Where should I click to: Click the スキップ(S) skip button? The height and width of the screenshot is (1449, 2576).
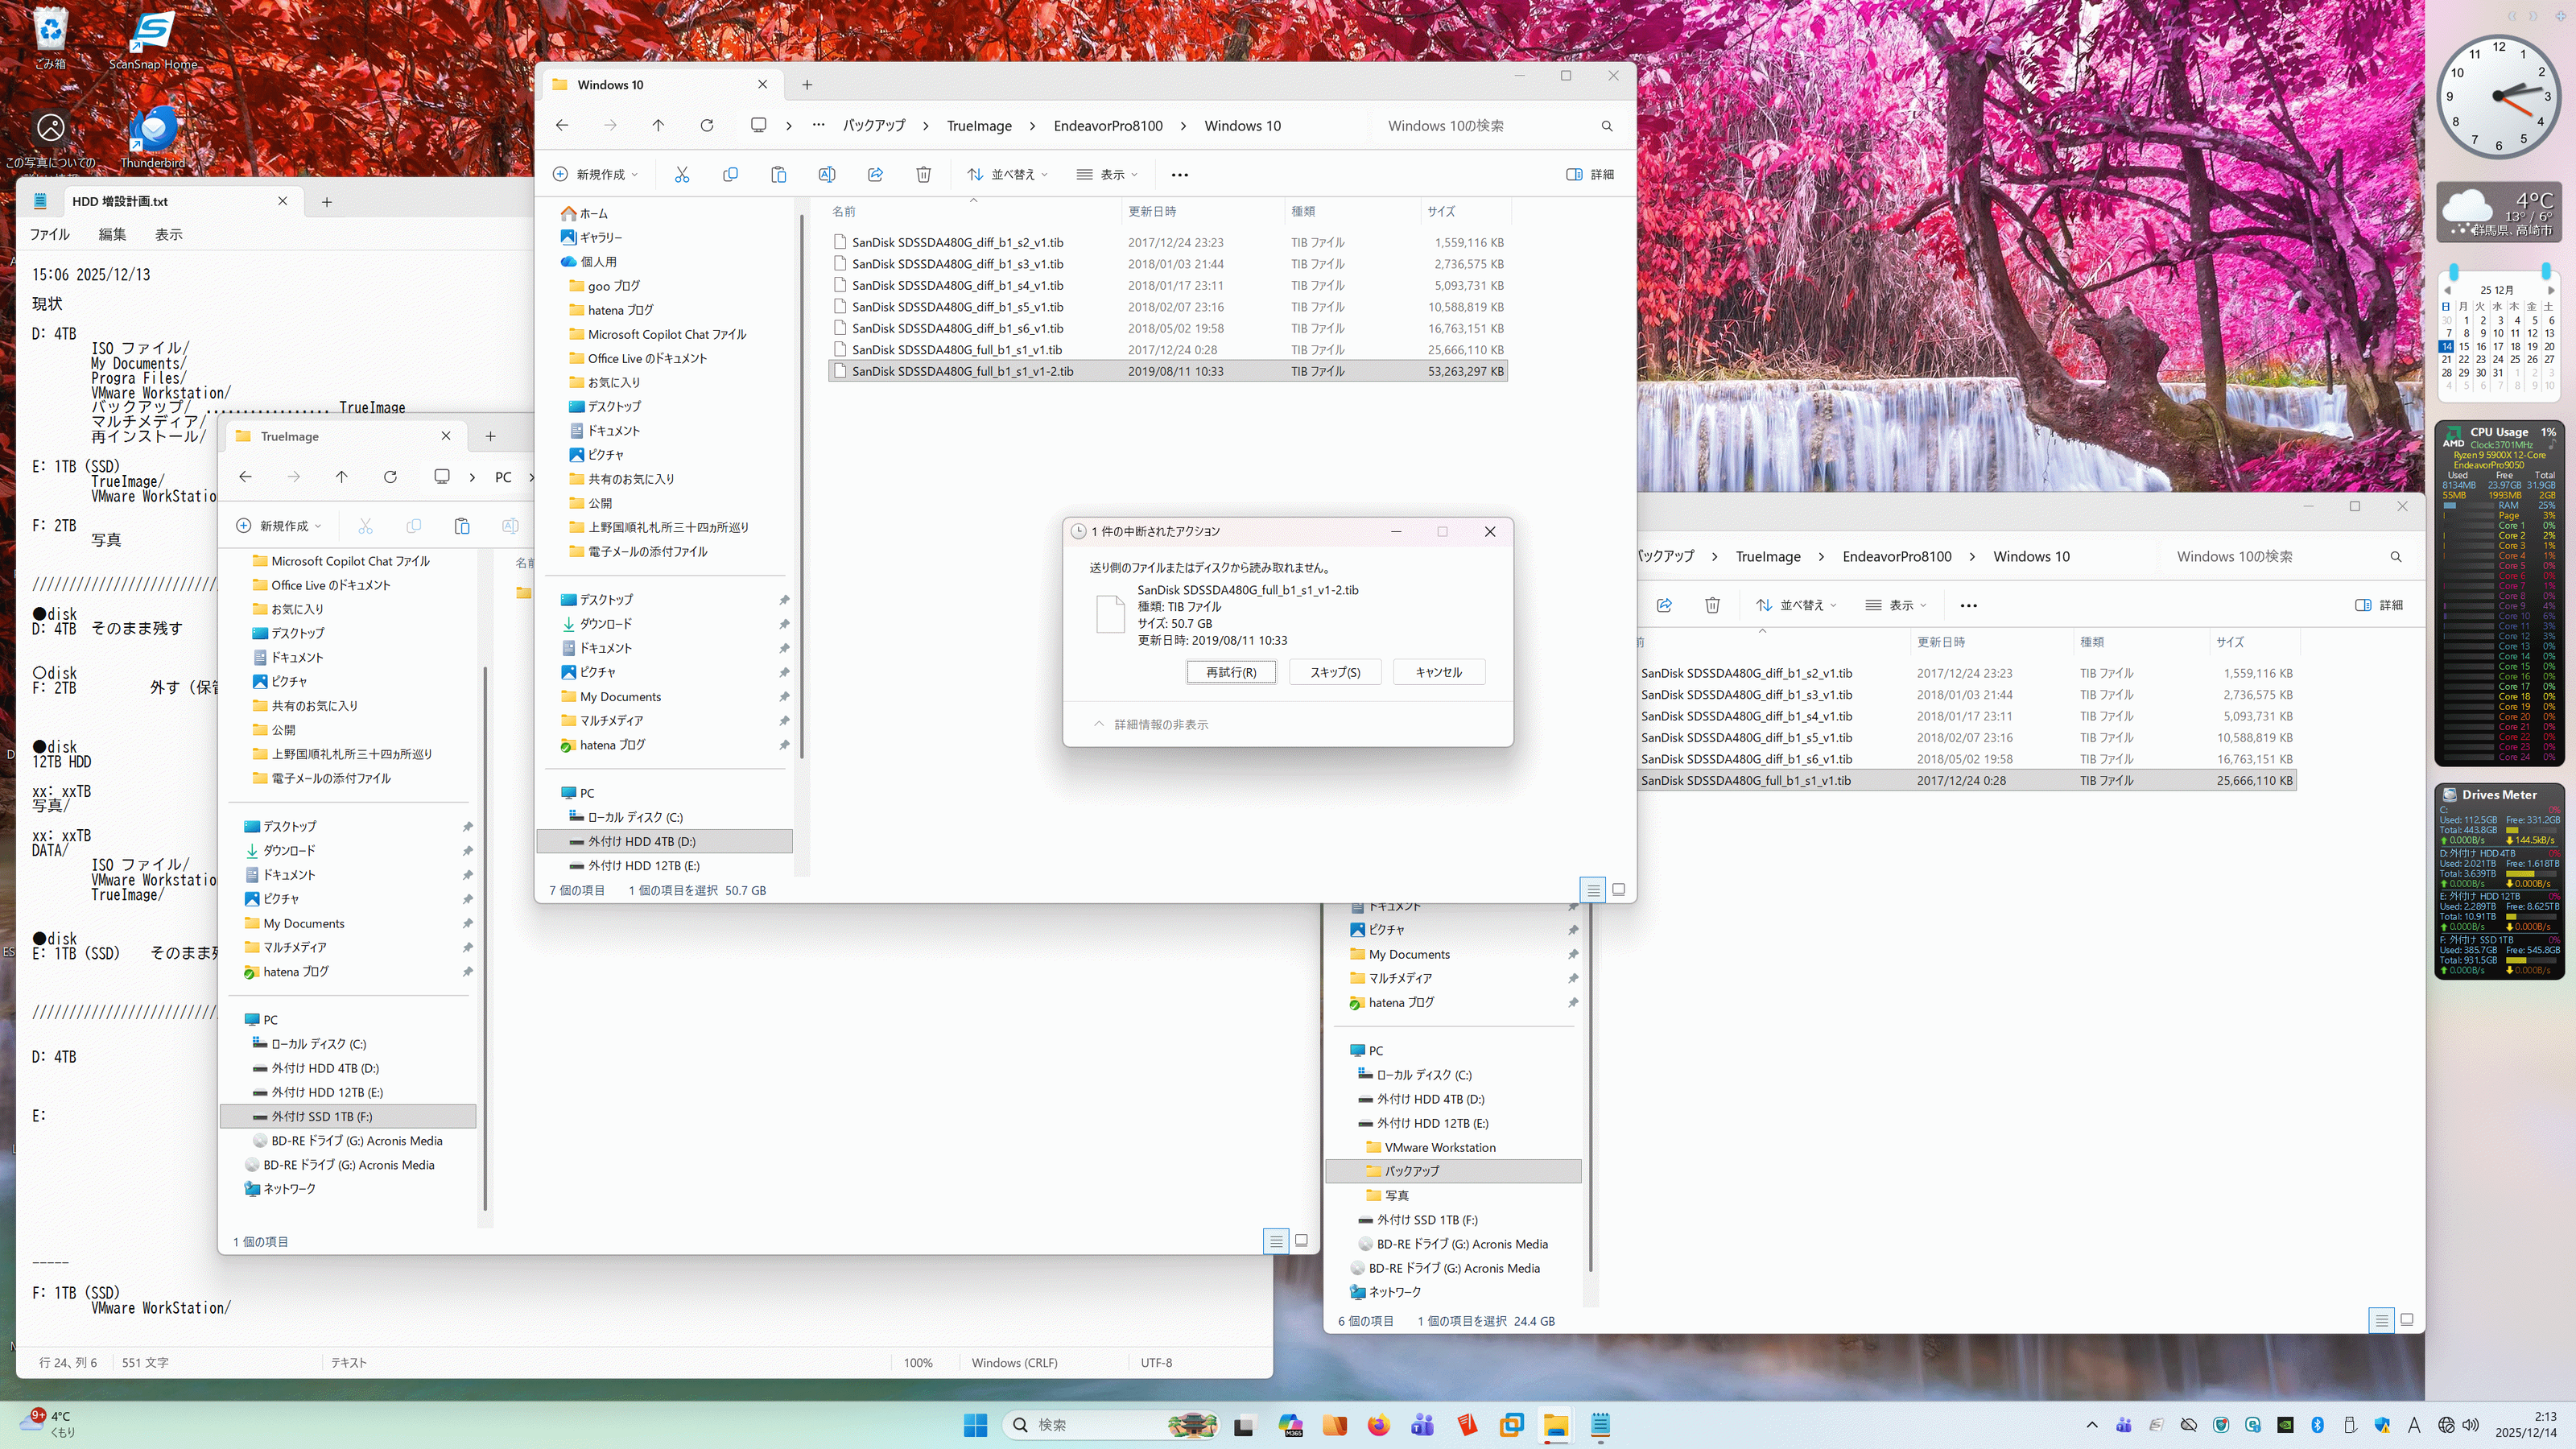(1335, 672)
